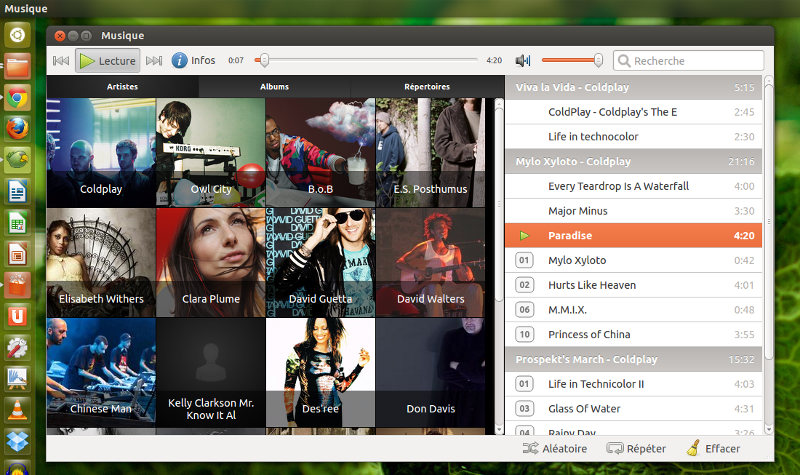Click the 10 badge of Princess of China
This screenshot has height=475, width=800.
(x=524, y=334)
